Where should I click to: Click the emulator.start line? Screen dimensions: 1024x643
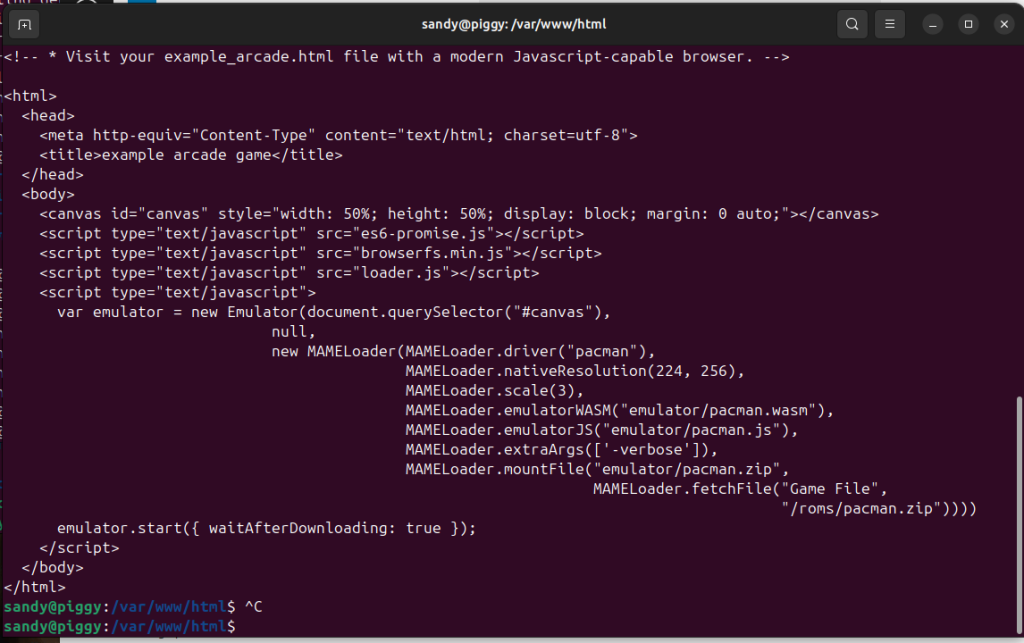click(266, 528)
